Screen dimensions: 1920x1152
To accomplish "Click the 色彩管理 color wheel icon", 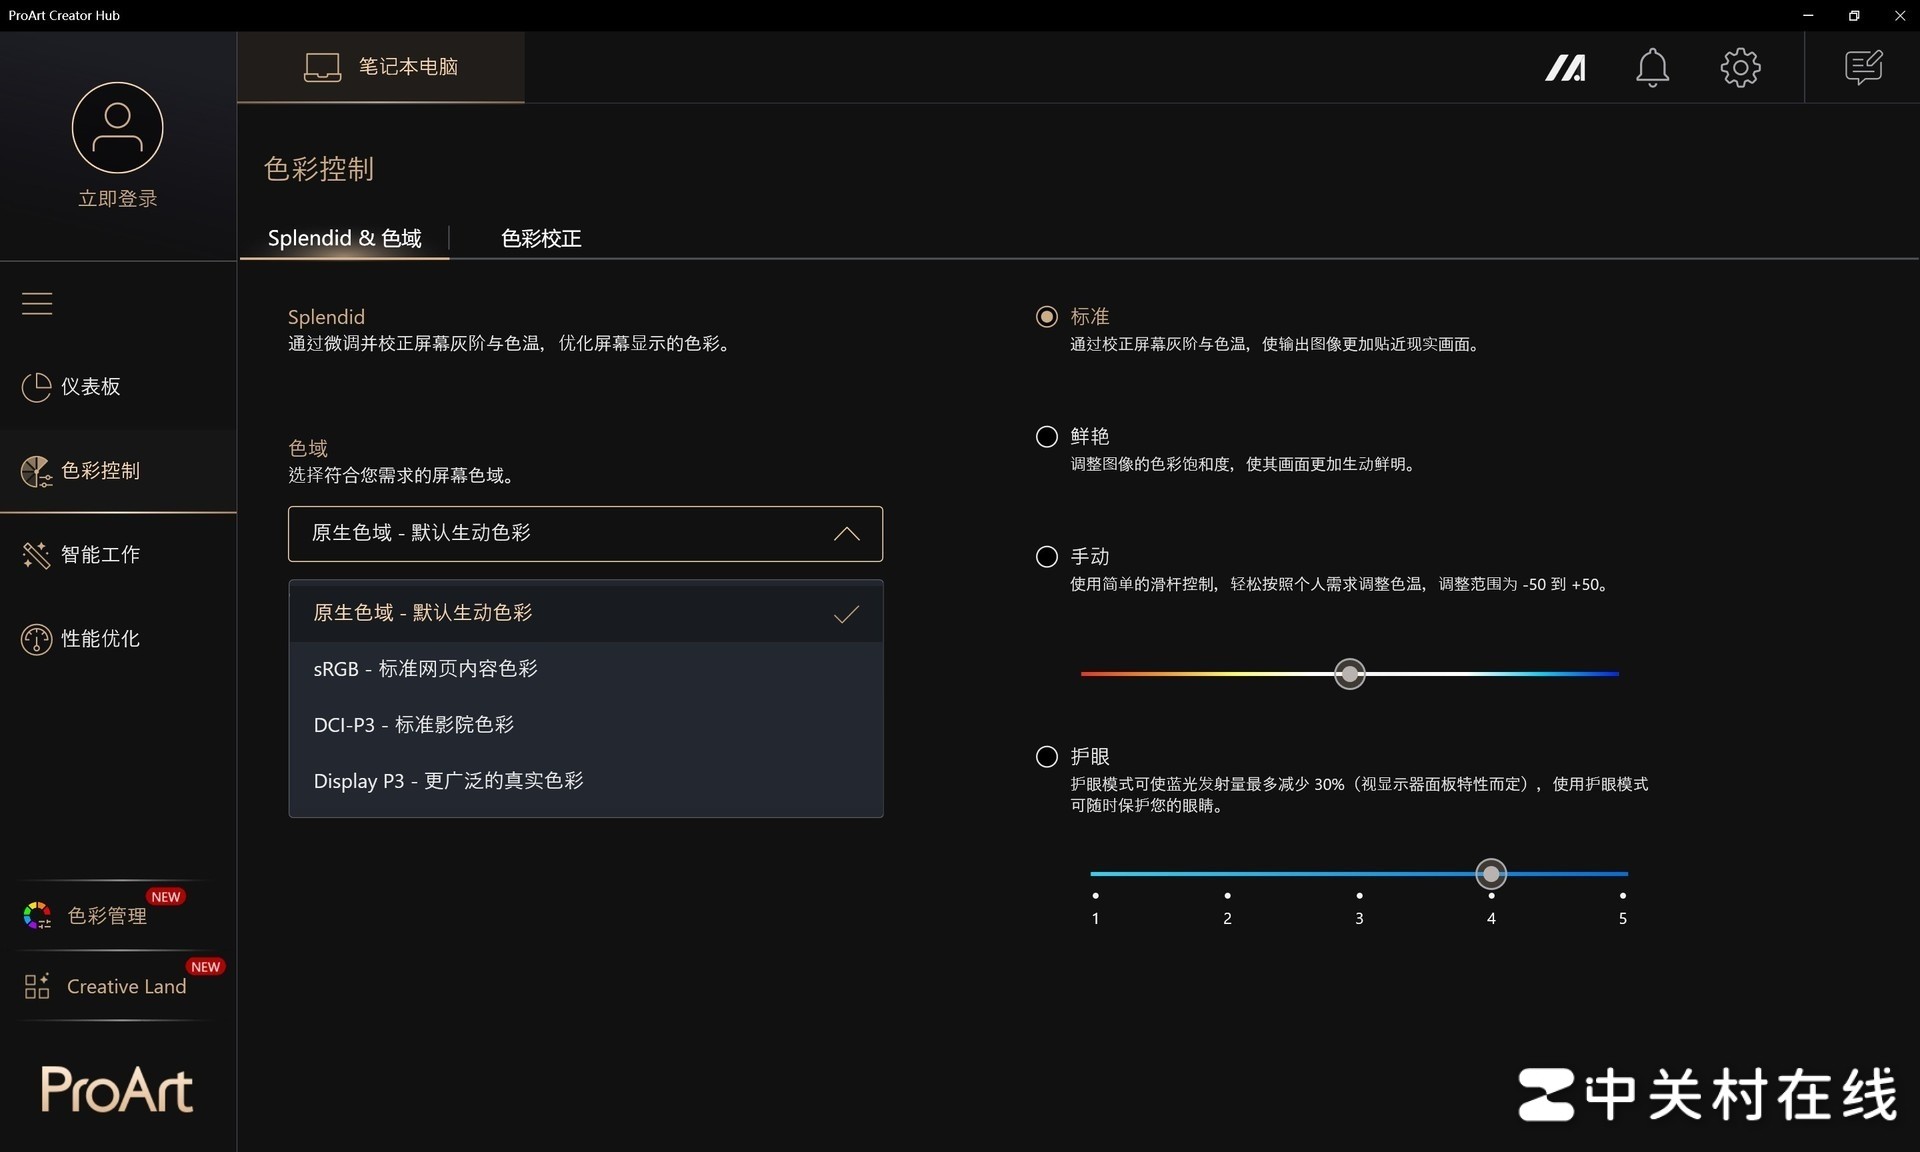I will (37, 915).
